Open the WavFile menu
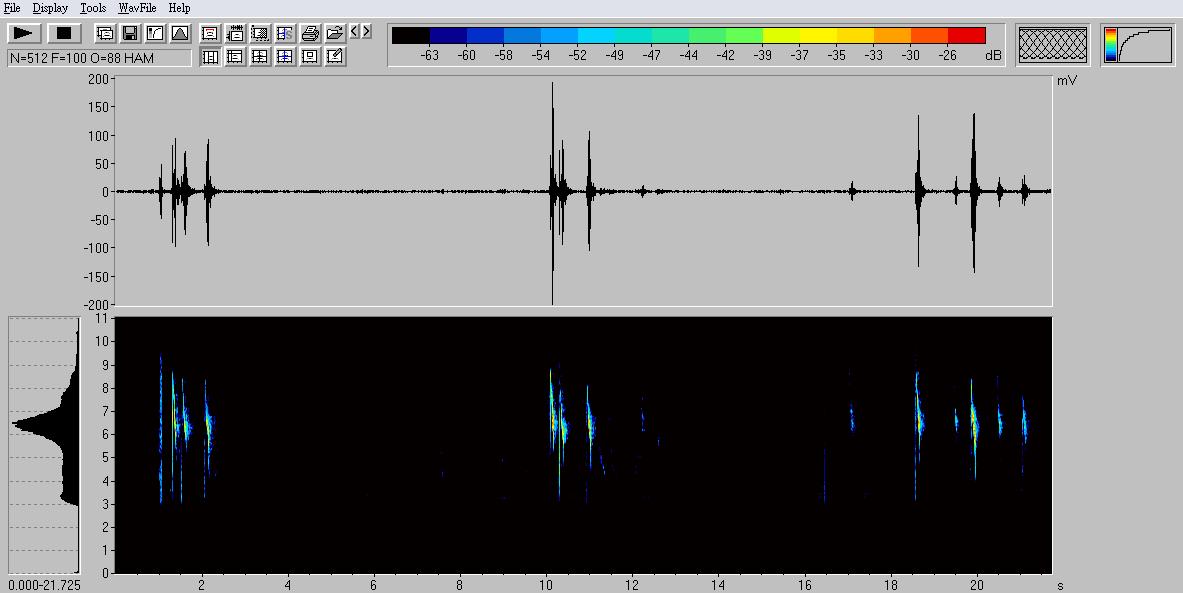The width and height of the screenshot is (1183, 593). [x=136, y=8]
